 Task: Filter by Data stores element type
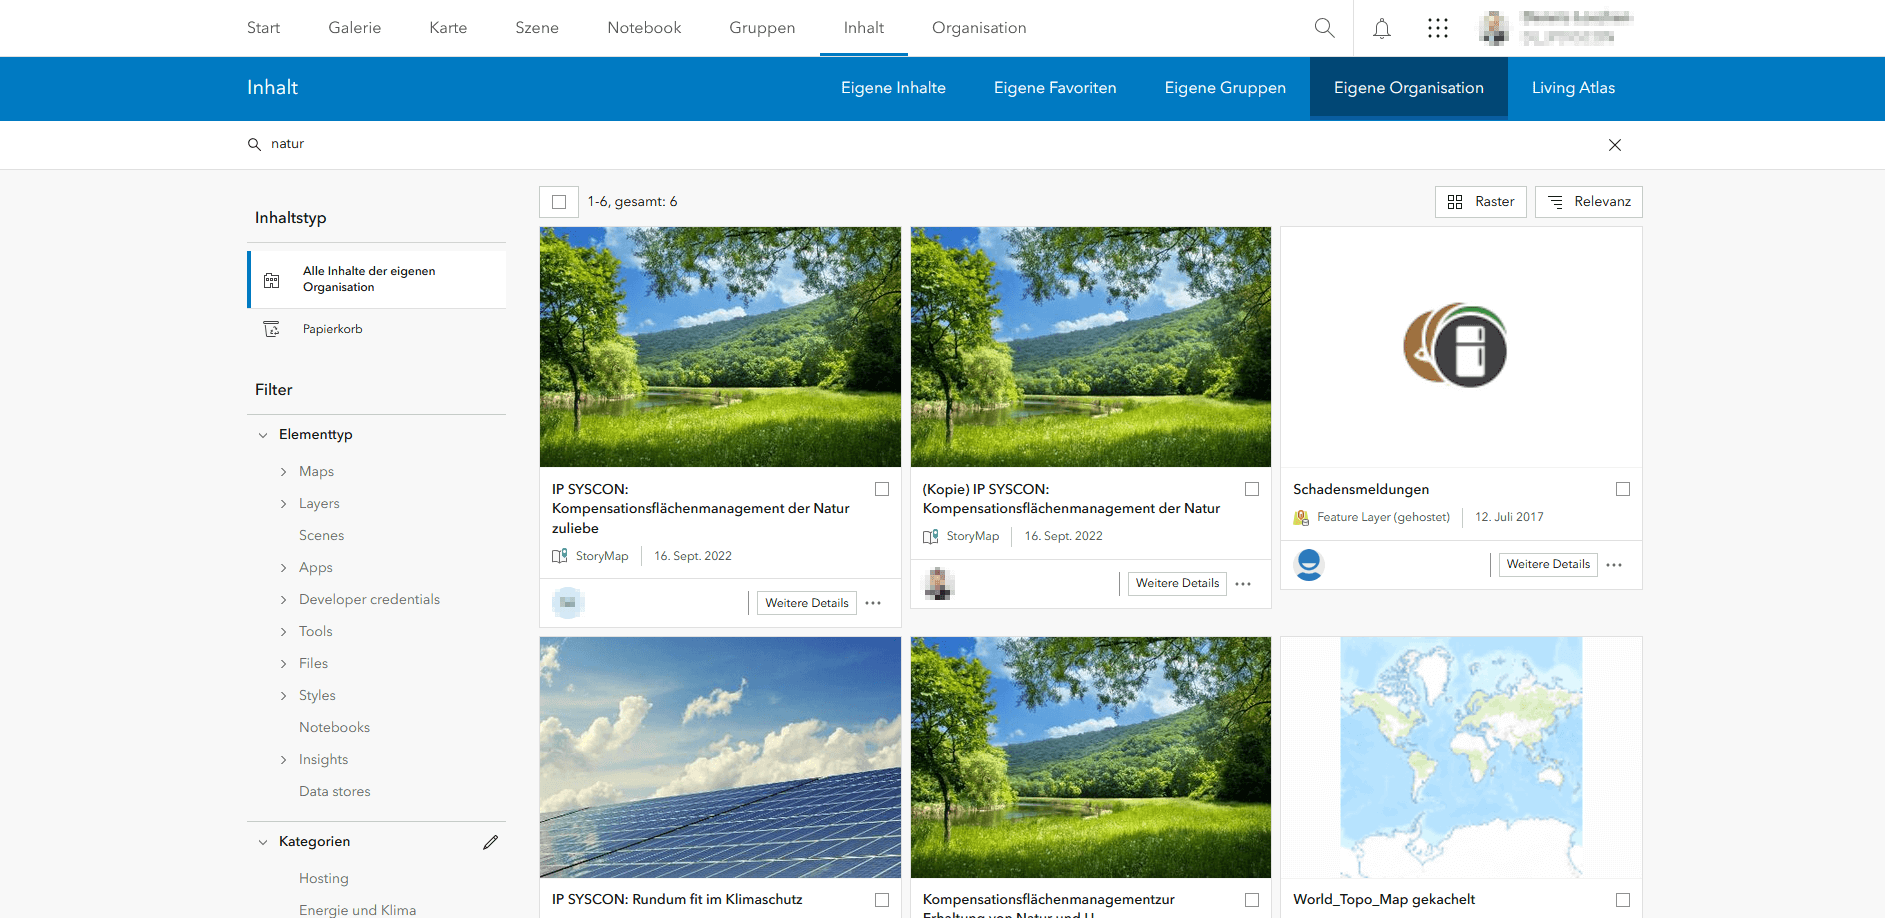coord(334,792)
